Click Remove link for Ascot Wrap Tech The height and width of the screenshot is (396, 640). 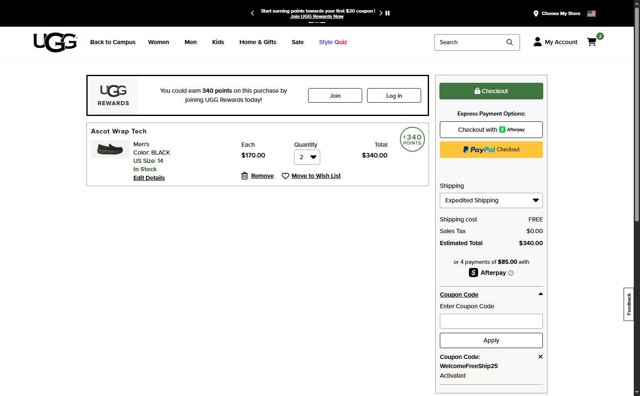tap(262, 176)
